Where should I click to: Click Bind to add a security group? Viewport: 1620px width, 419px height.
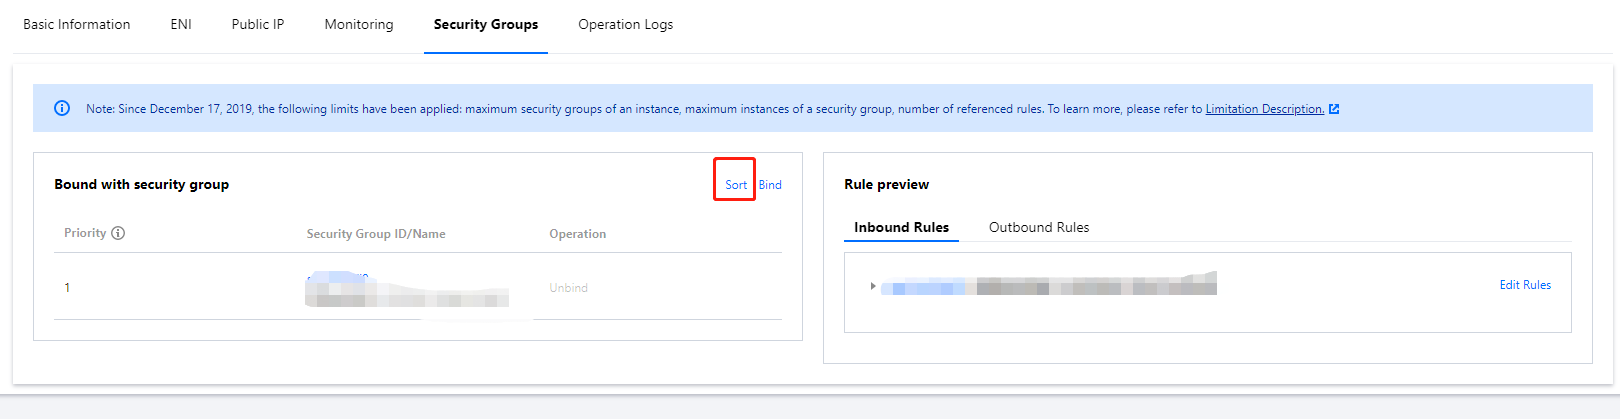coord(770,185)
